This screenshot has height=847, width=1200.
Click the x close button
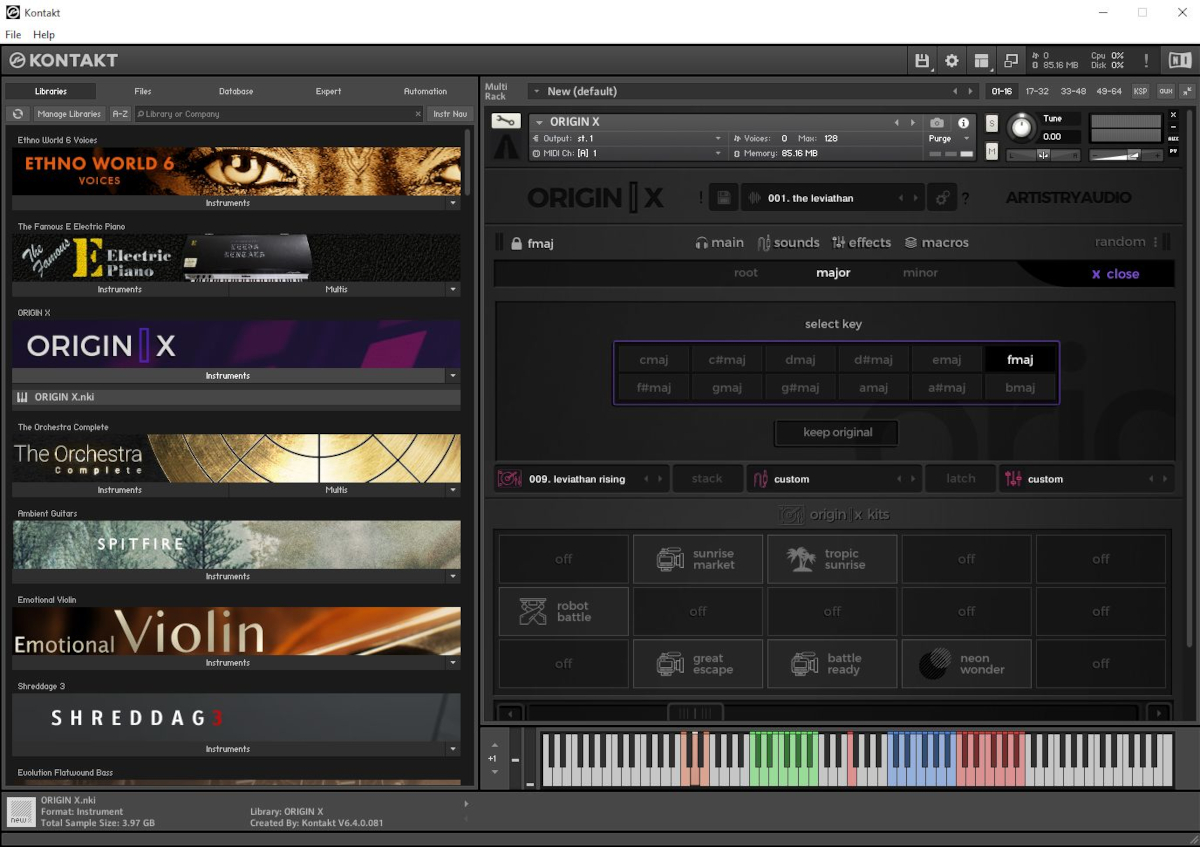(1115, 274)
